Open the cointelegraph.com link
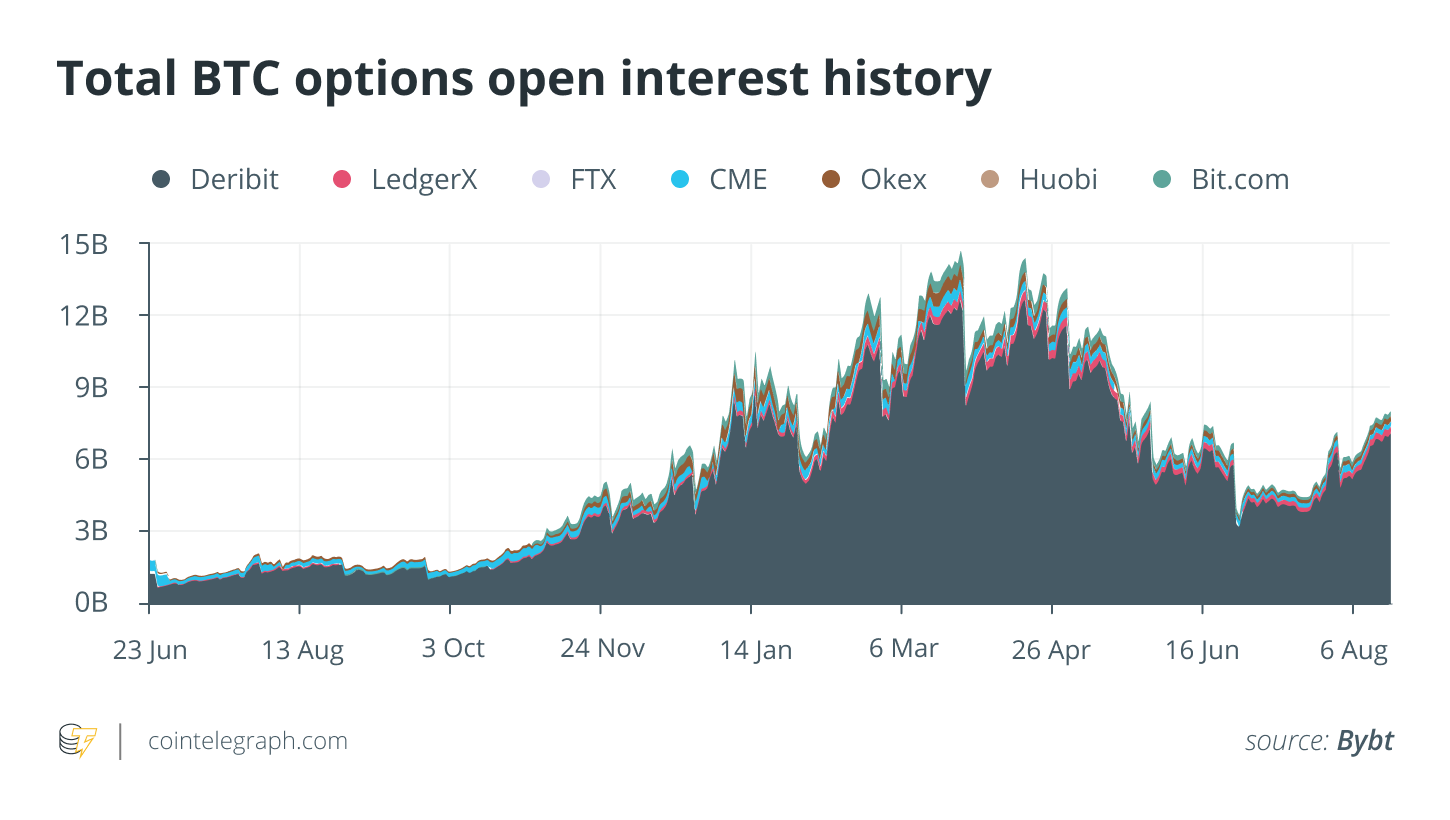 tap(248, 741)
